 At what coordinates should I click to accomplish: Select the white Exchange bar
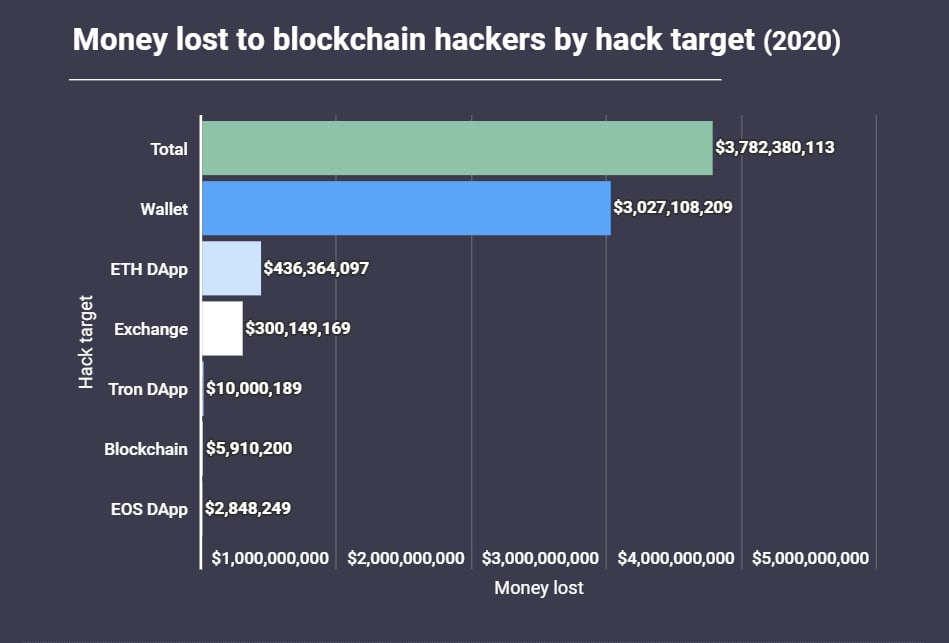222,328
